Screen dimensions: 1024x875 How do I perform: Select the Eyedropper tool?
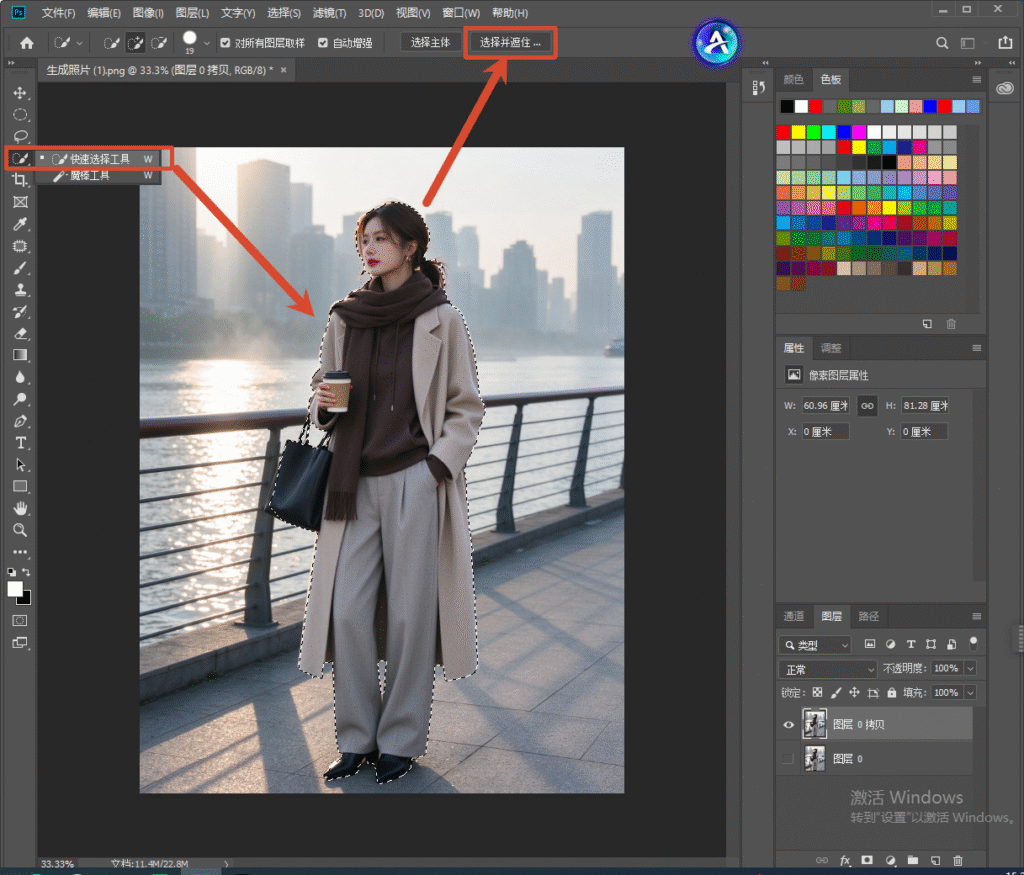(20, 224)
